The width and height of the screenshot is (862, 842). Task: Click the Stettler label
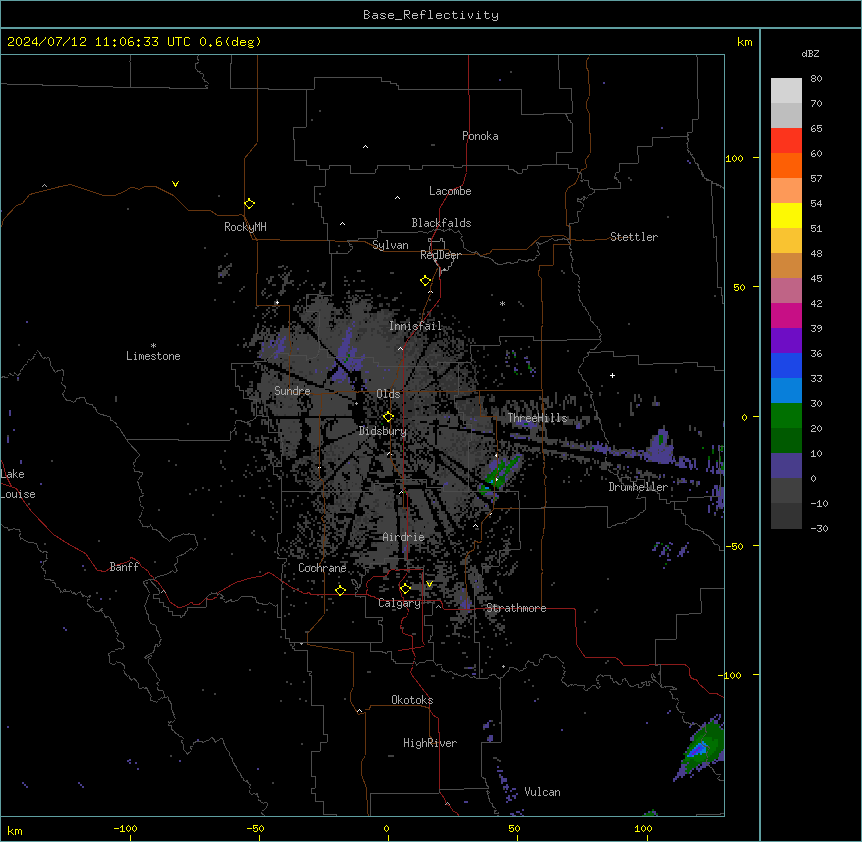(634, 237)
